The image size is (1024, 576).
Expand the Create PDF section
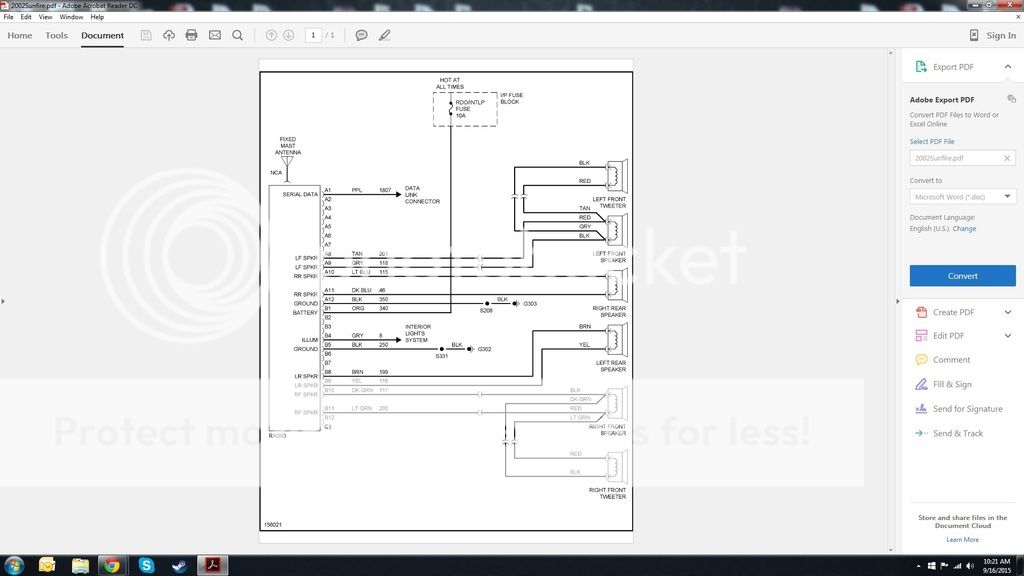(1007, 312)
